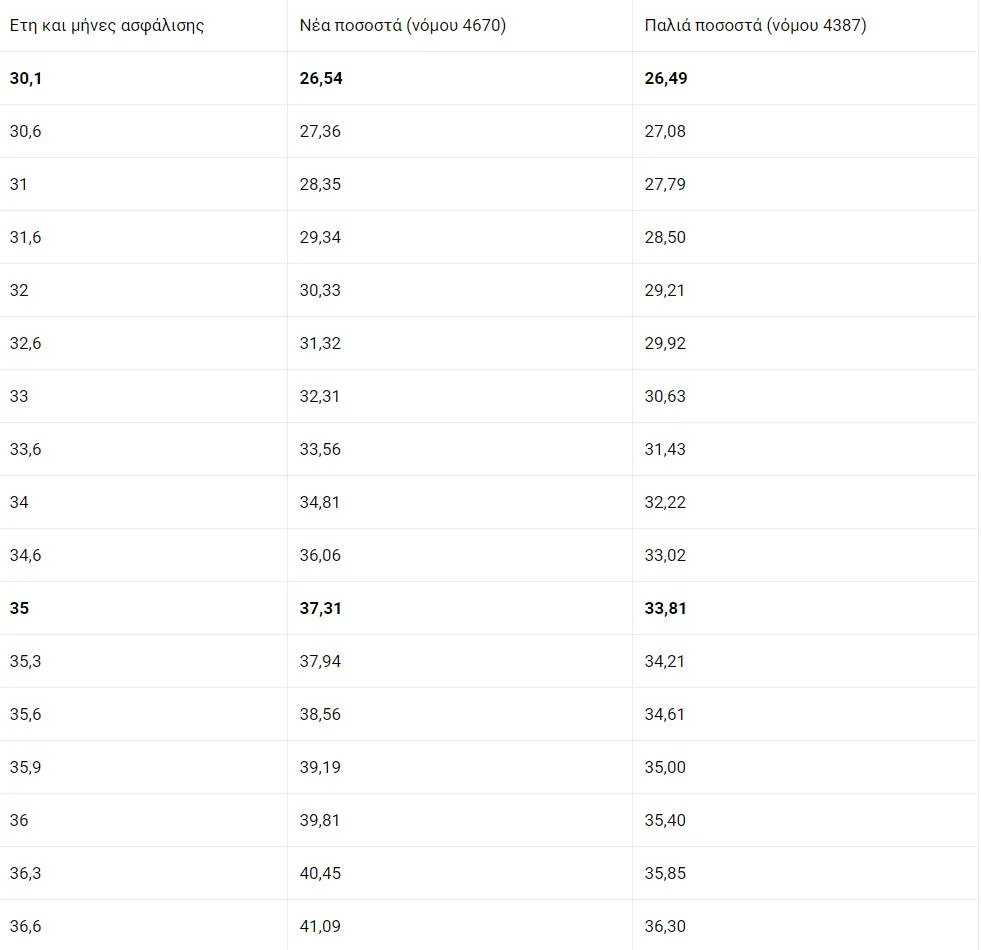
Task: Click the new percentage value 26,54
Action: pos(321,78)
